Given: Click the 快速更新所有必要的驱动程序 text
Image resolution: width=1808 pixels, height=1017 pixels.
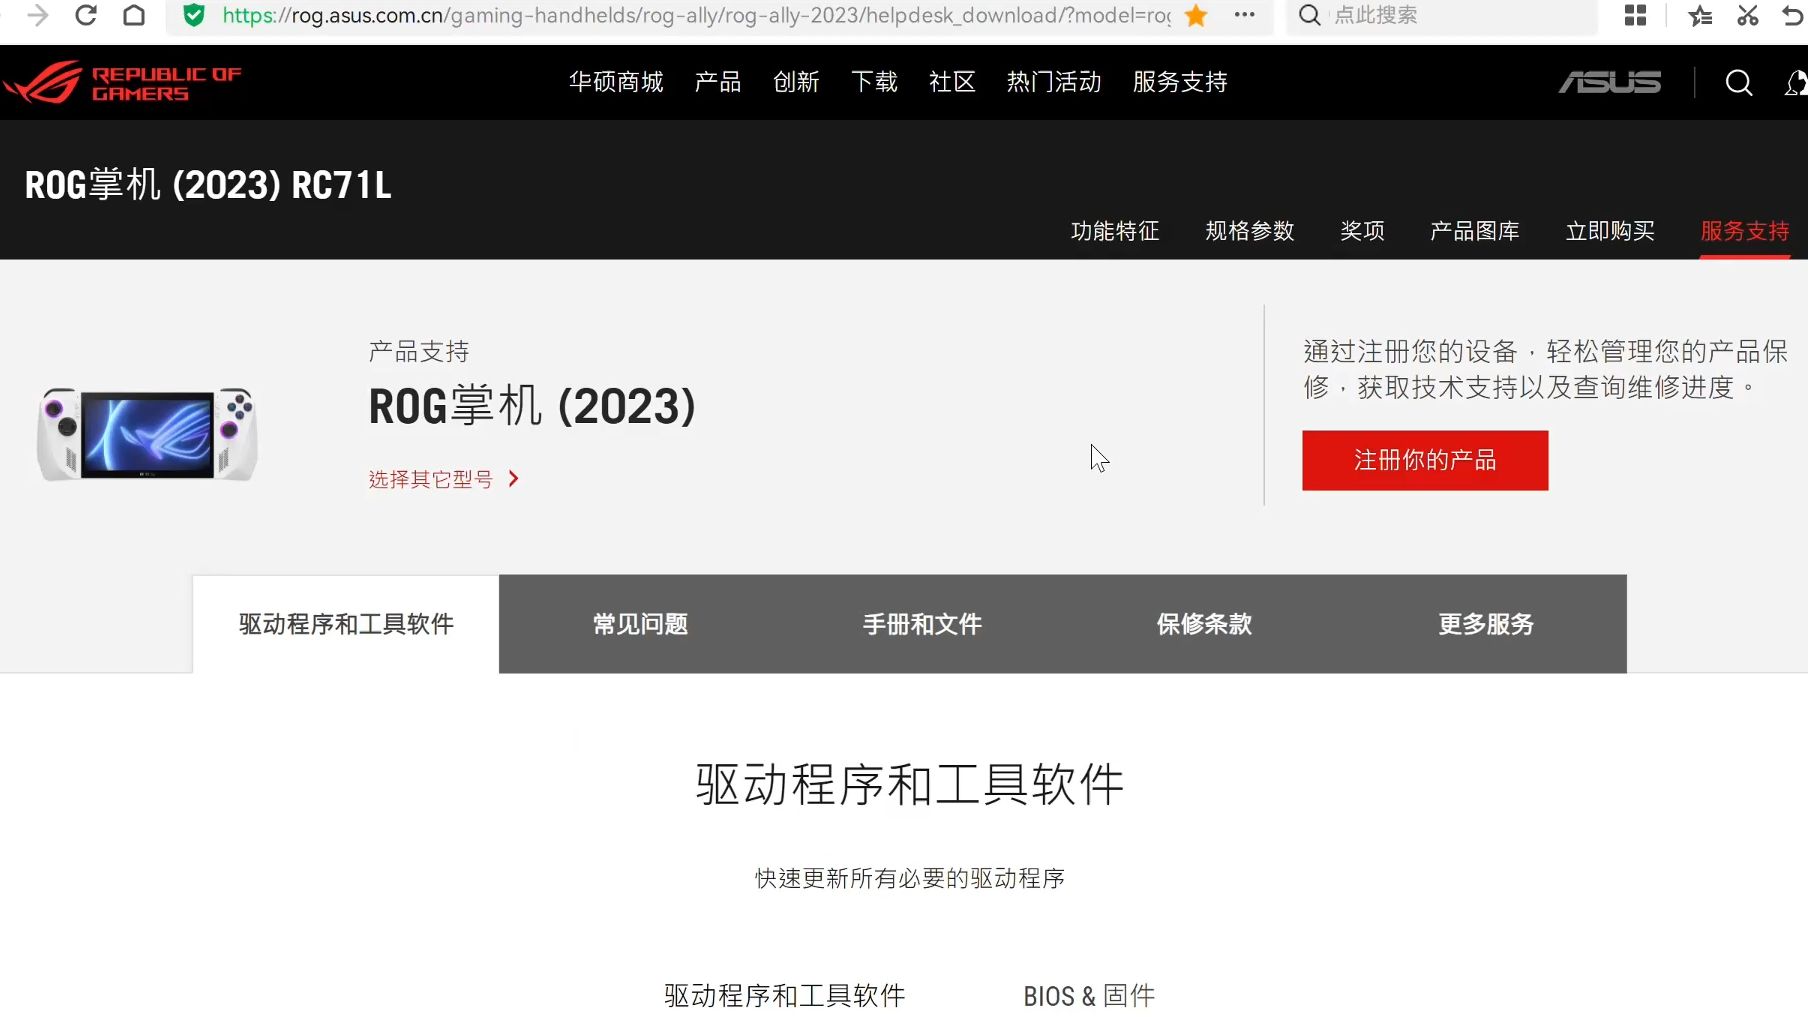Looking at the screenshot, I should (x=910, y=878).
